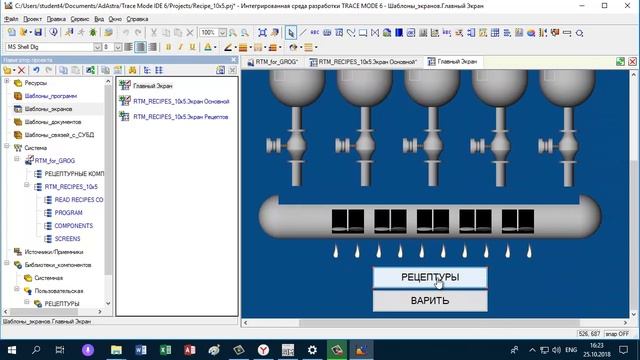Click the green restore icon on tab bar
640x360 pixels.
pyautogui.click(x=620, y=62)
